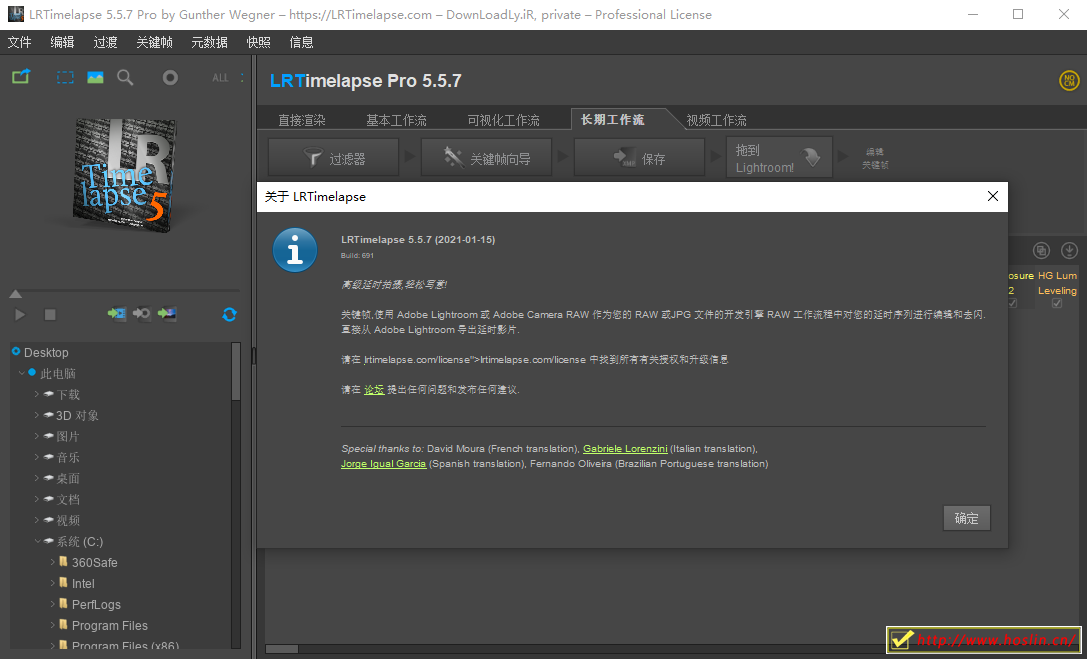Toggle the Exposure 2 column checkbox

click(x=1012, y=303)
